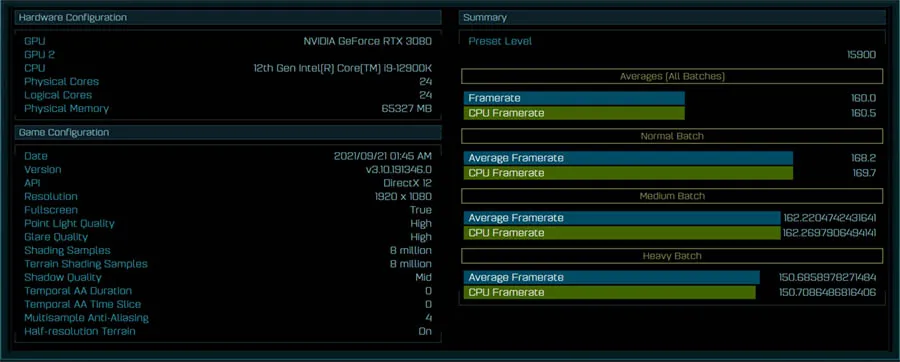
Task: Click the NVIDIA GeForce RTX 3080 GPU value
Action: 367,41
